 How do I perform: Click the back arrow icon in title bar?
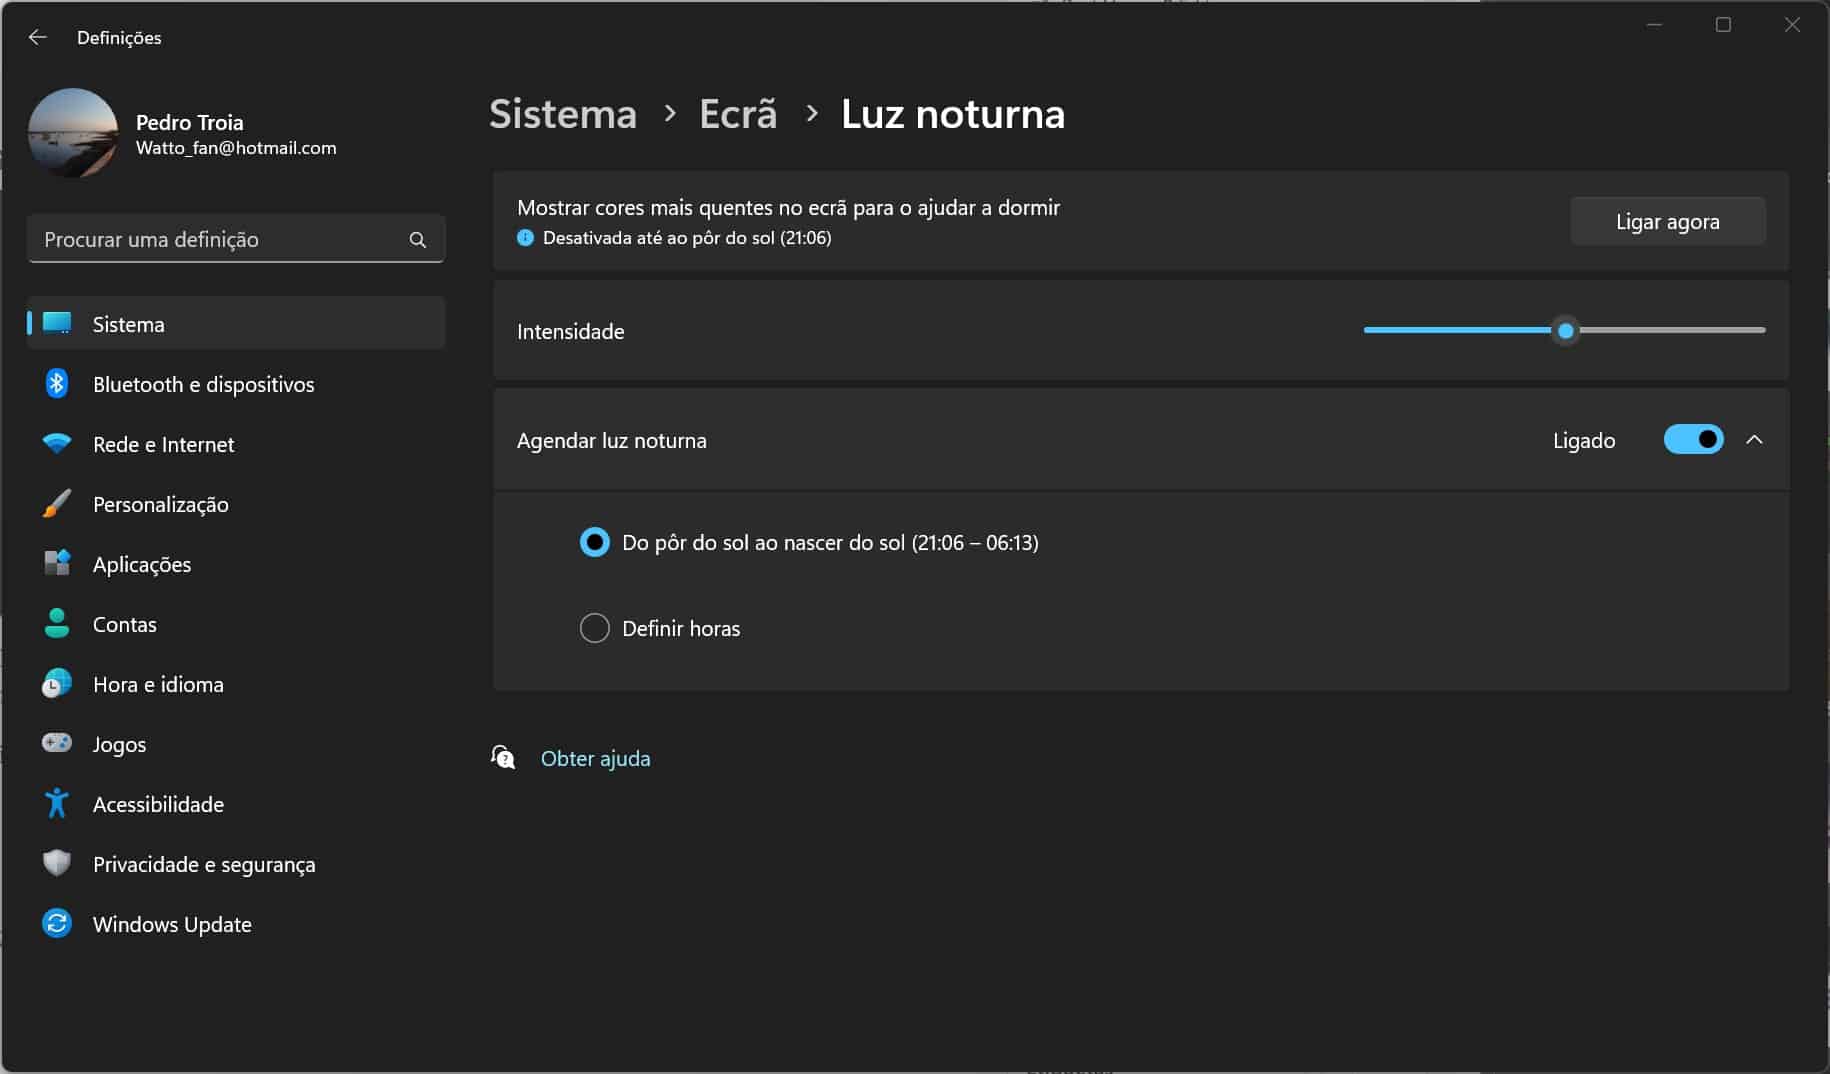38,37
